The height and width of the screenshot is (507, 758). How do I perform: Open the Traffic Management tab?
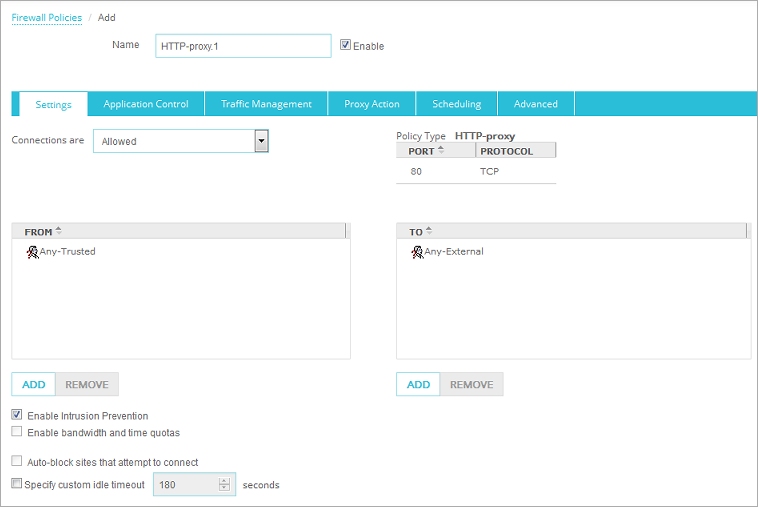pyautogui.click(x=266, y=104)
